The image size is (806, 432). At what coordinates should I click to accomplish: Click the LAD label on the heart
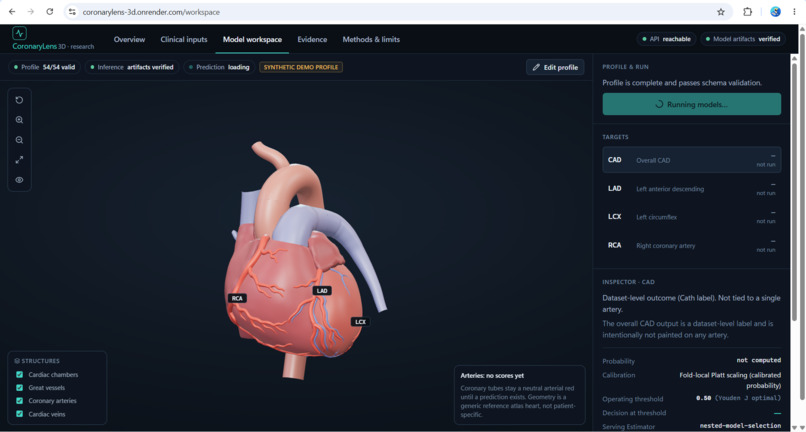click(x=322, y=291)
